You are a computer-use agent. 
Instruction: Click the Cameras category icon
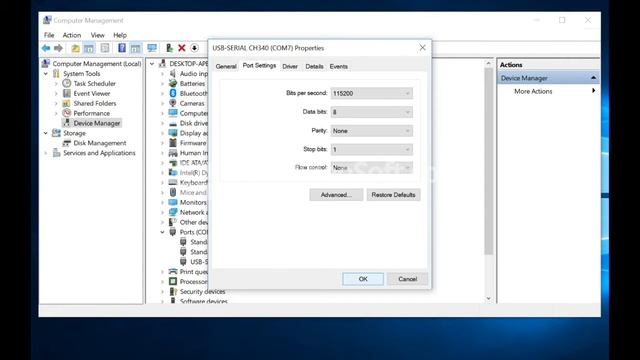click(x=173, y=103)
